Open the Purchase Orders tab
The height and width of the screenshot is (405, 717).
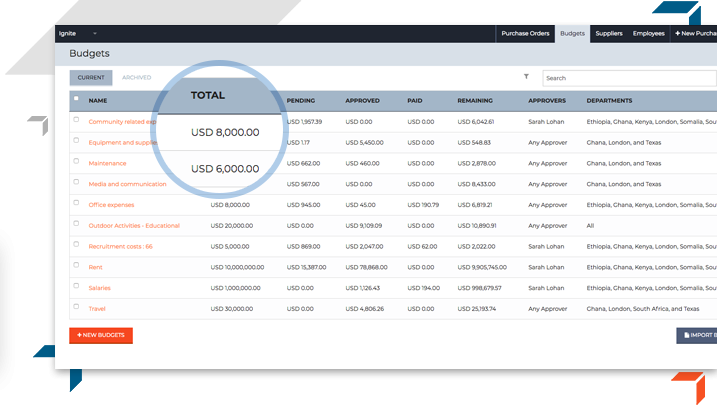coord(525,33)
